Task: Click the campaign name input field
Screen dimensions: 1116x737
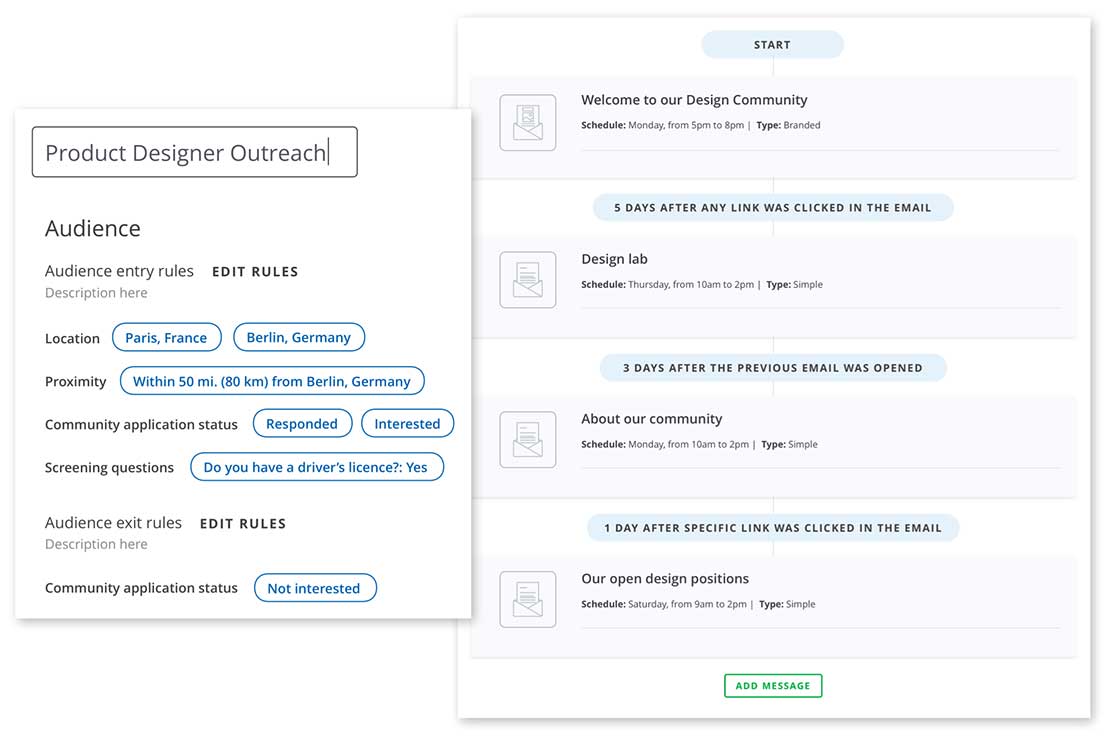Action: click(x=194, y=152)
